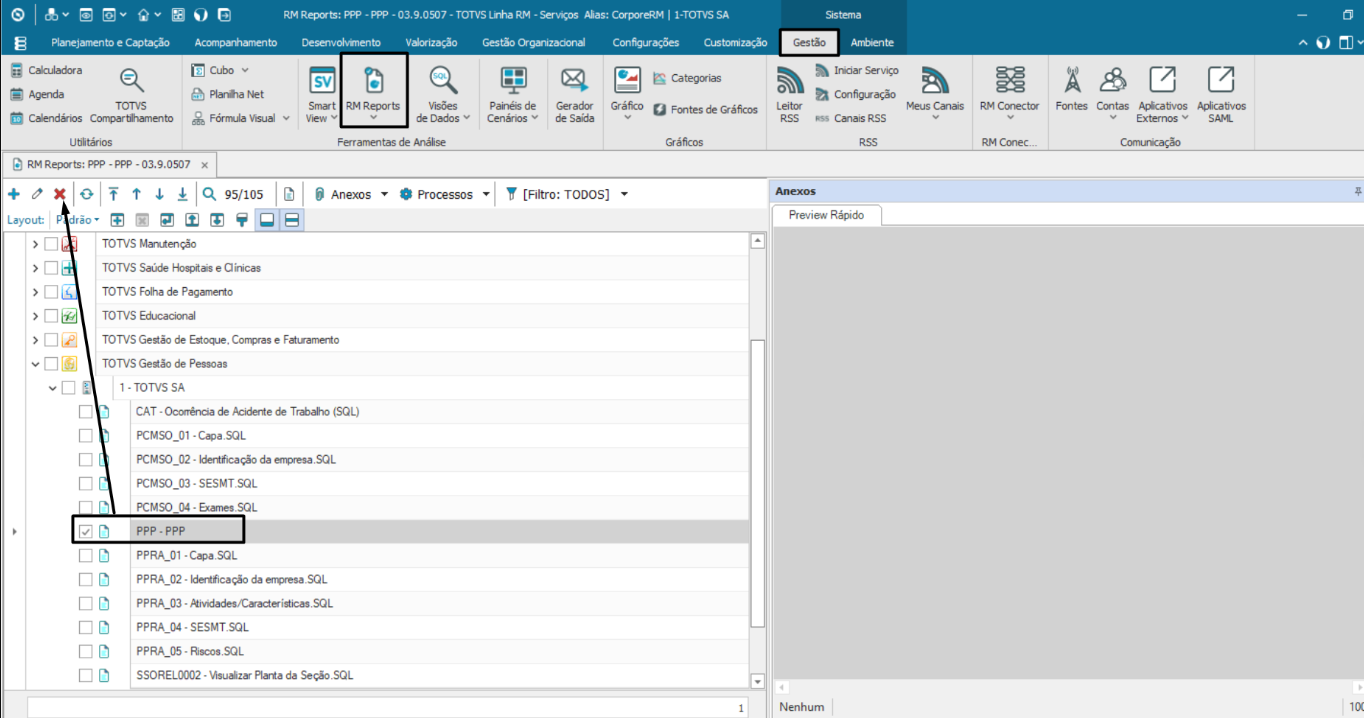
Task: Check the SSOREL0002 report checkbox
Action: click(x=86, y=675)
